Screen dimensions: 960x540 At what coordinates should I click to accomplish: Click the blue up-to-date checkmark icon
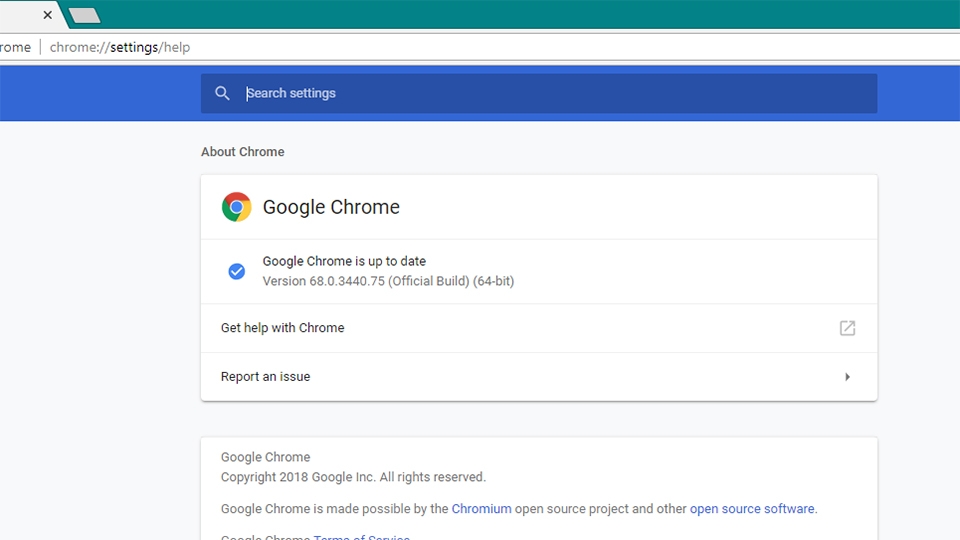coord(236,271)
